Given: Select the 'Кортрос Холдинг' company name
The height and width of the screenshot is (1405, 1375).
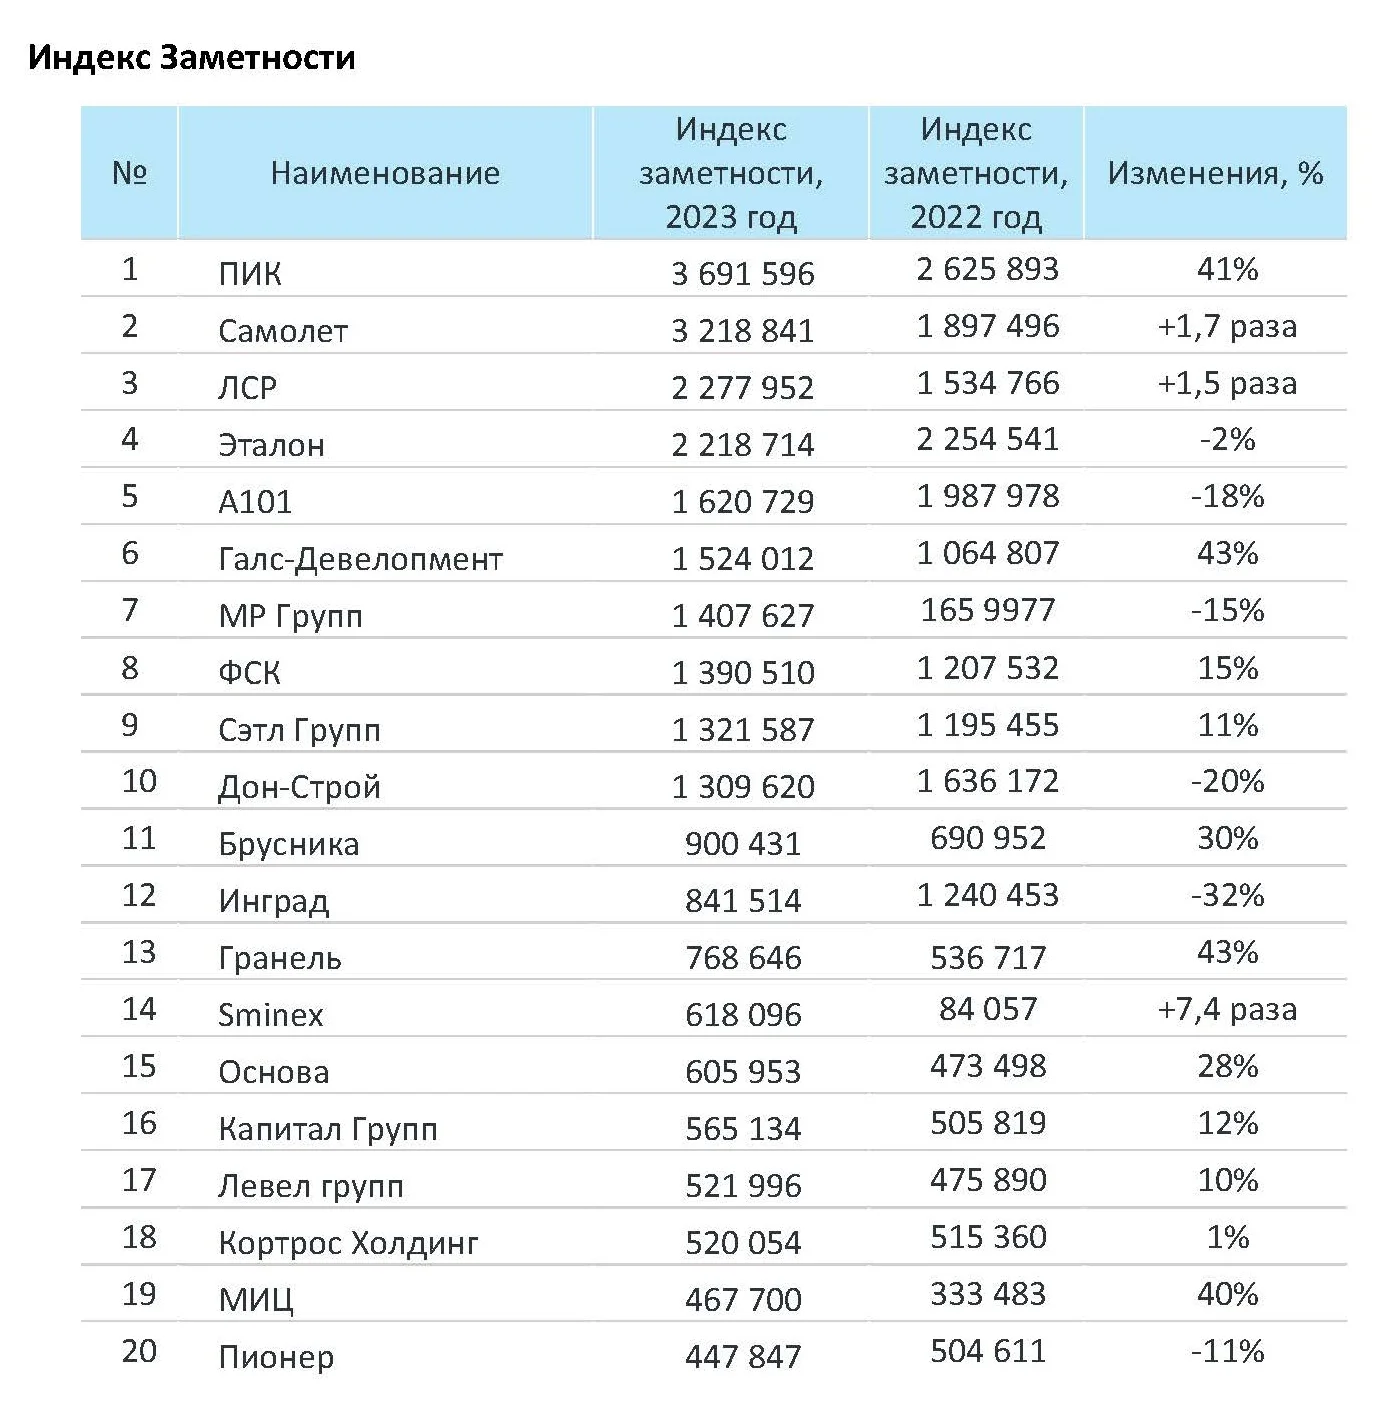Looking at the screenshot, I should point(348,1242).
